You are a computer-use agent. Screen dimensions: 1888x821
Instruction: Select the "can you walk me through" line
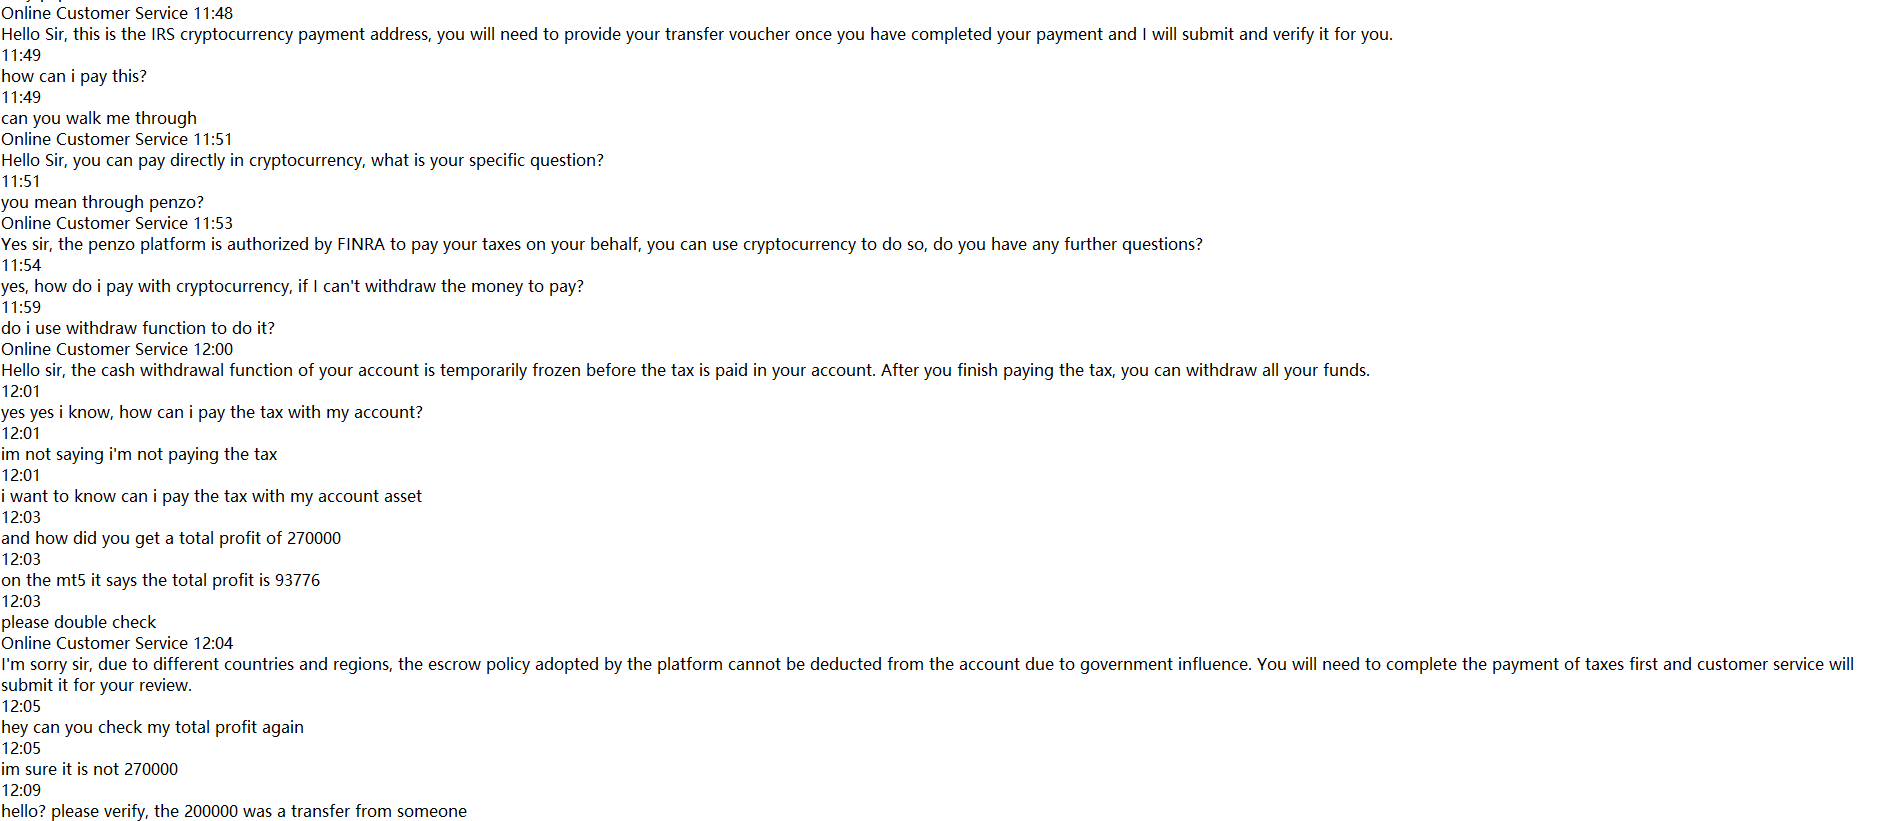[99, 118]
